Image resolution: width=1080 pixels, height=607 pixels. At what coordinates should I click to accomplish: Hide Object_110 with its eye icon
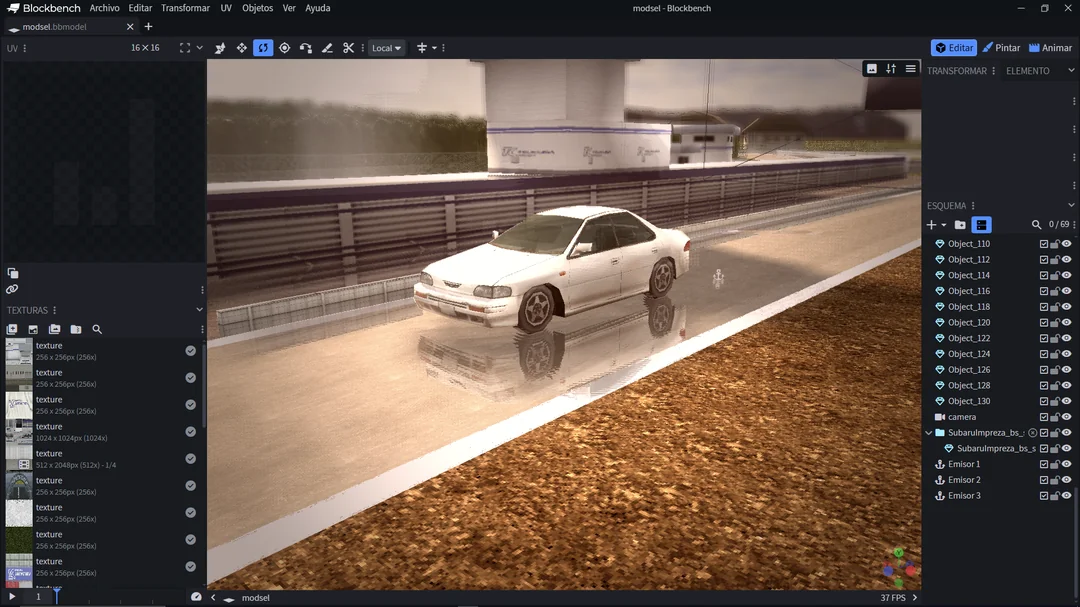[x=1066, y=244]
